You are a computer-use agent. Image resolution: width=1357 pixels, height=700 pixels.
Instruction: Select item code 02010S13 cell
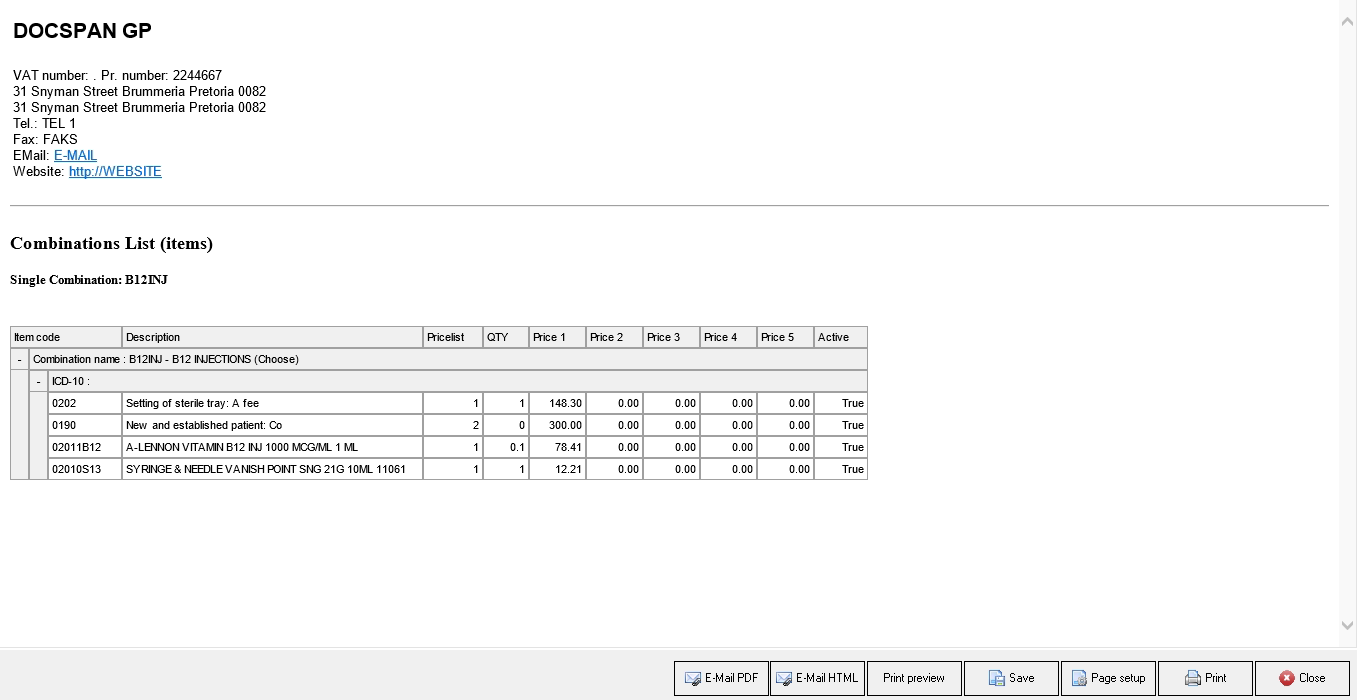[x=85, y=469]
